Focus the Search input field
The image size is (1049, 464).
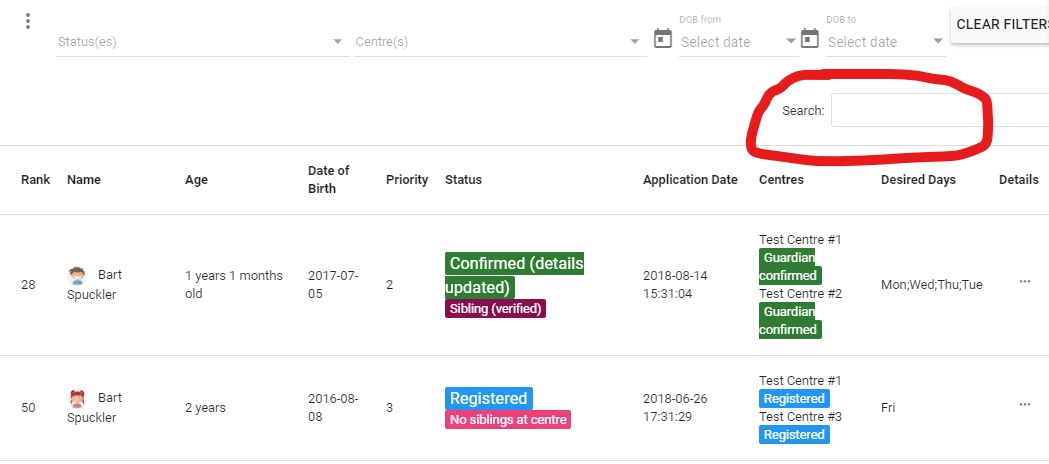[x=939, y=110]
